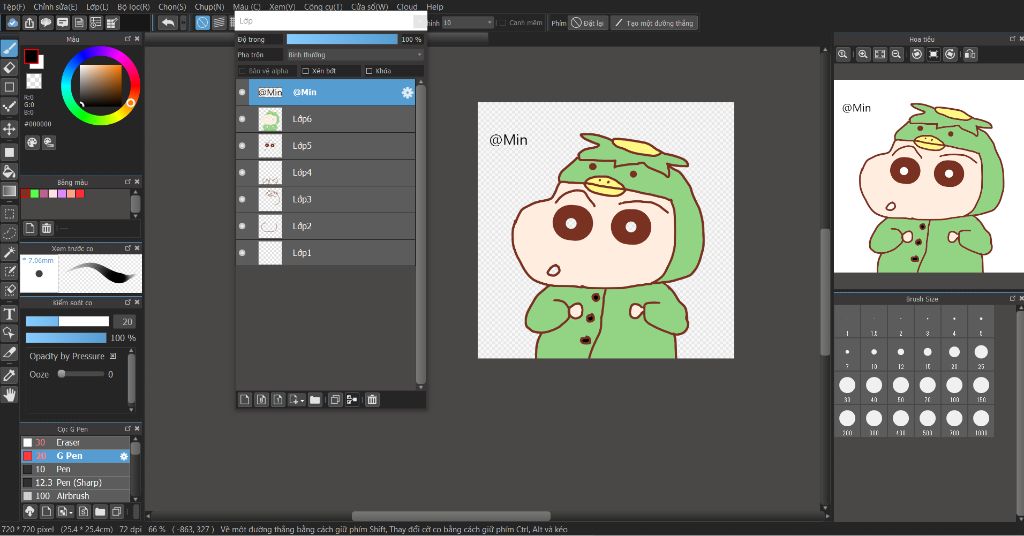Select the Text tool
This screenshot has height=536, width=1024.
pos(9,314)
